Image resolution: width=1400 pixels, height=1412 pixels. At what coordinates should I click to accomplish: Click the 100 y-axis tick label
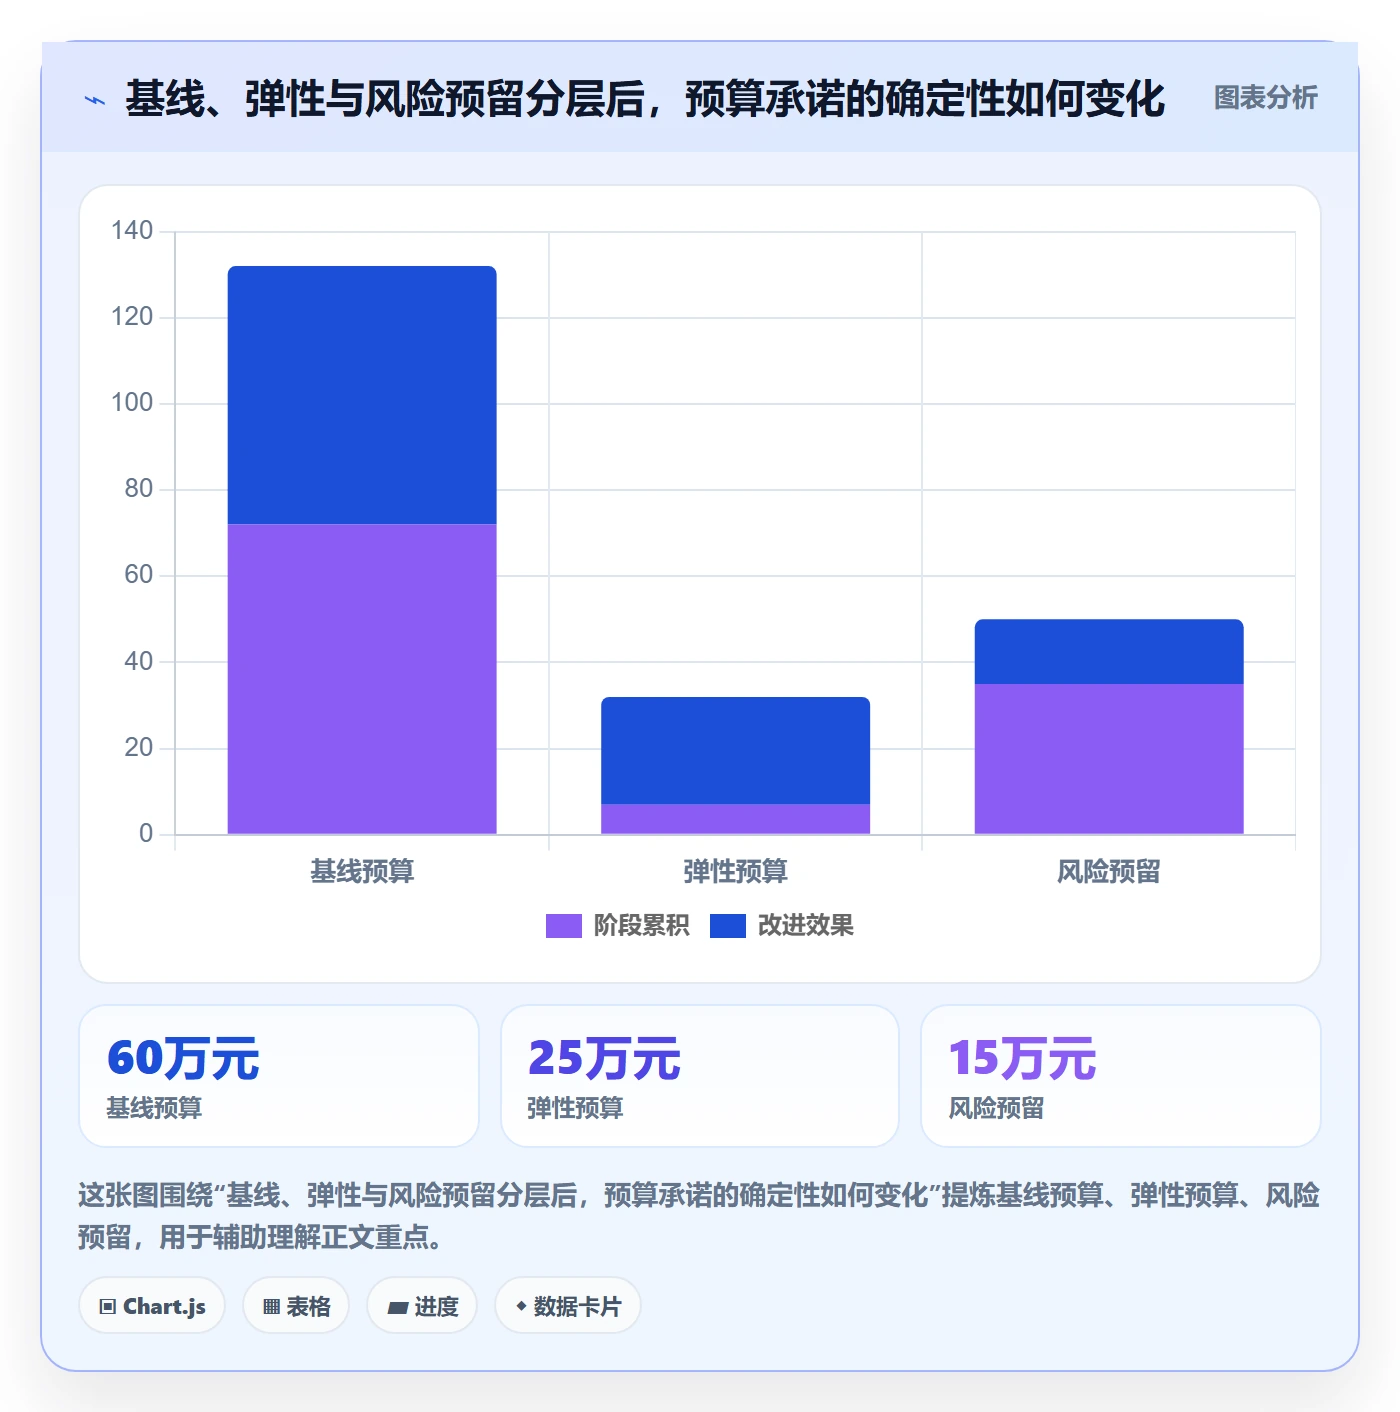[x=132, y=403]
